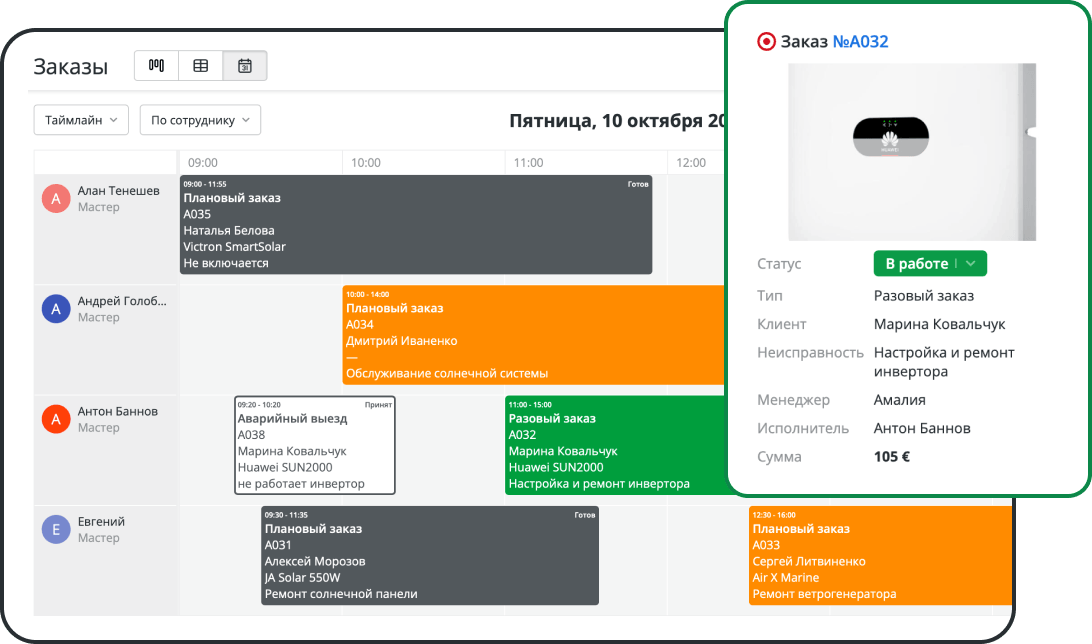
Task: Open the По сотруднику dropdown
Action: (x=201, y=120)
